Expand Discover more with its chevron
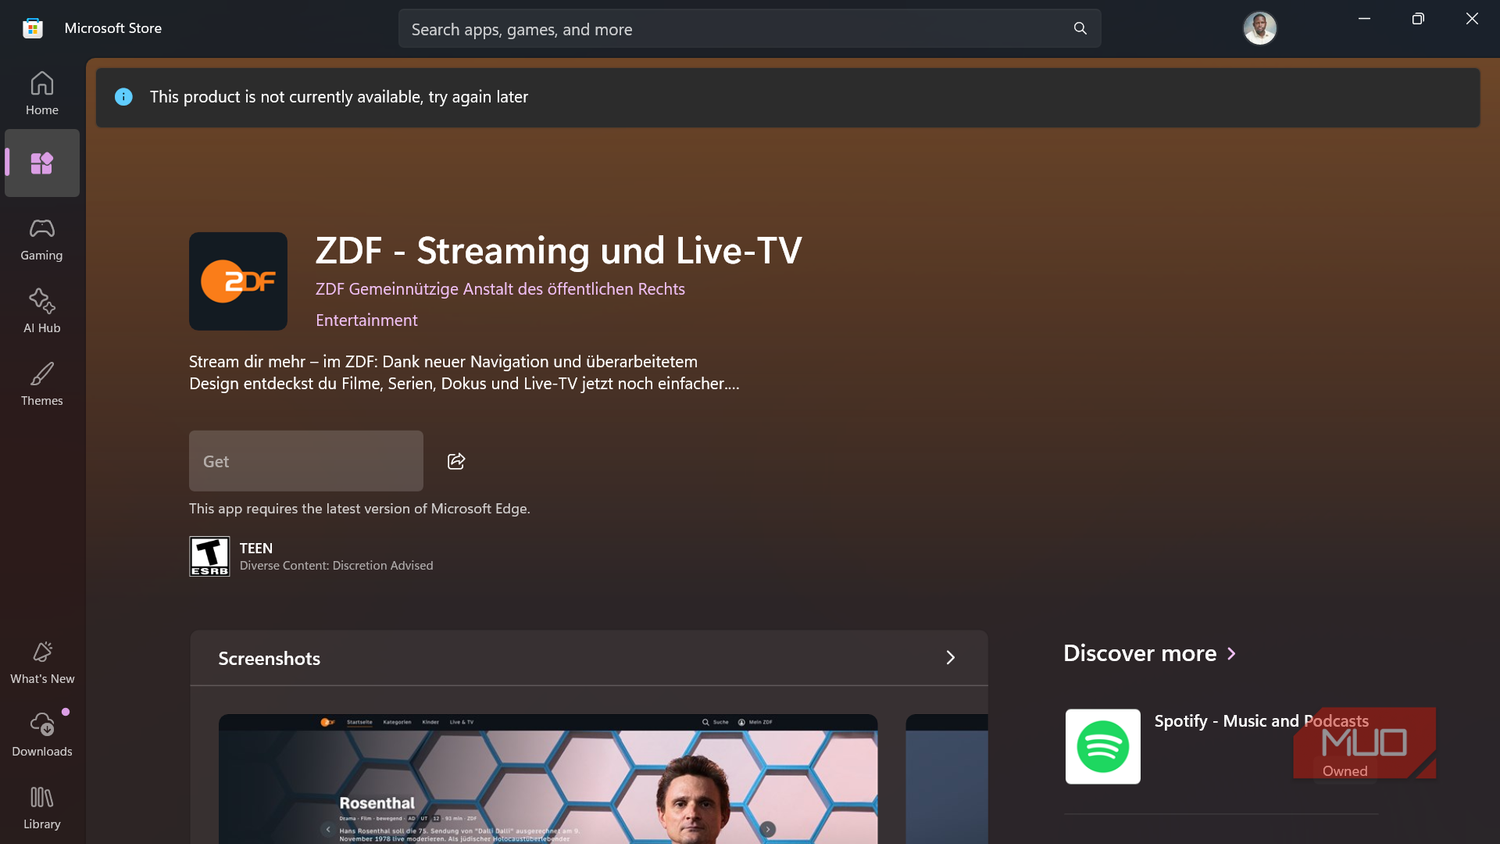 pyautogui.click(x=1232, y=653)
